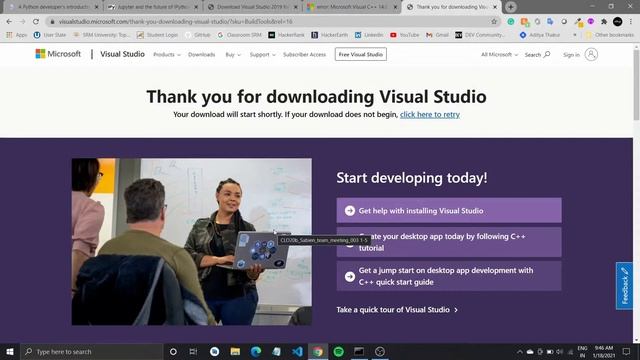Open the C++ tutorial desktop app link
Image resolution: width=640 pixels, height=360 pixels.
point(449,242)
